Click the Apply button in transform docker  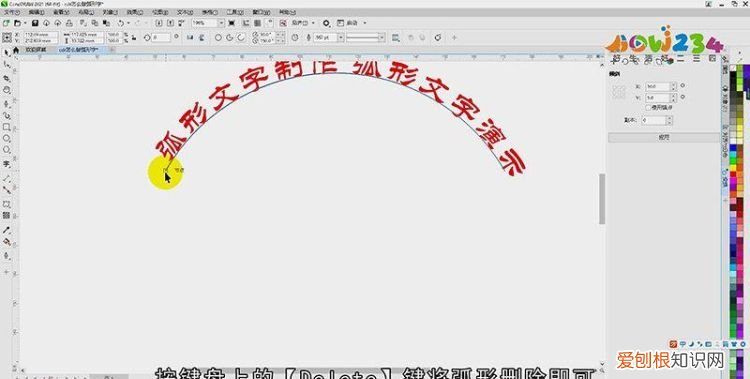point(663,137)
